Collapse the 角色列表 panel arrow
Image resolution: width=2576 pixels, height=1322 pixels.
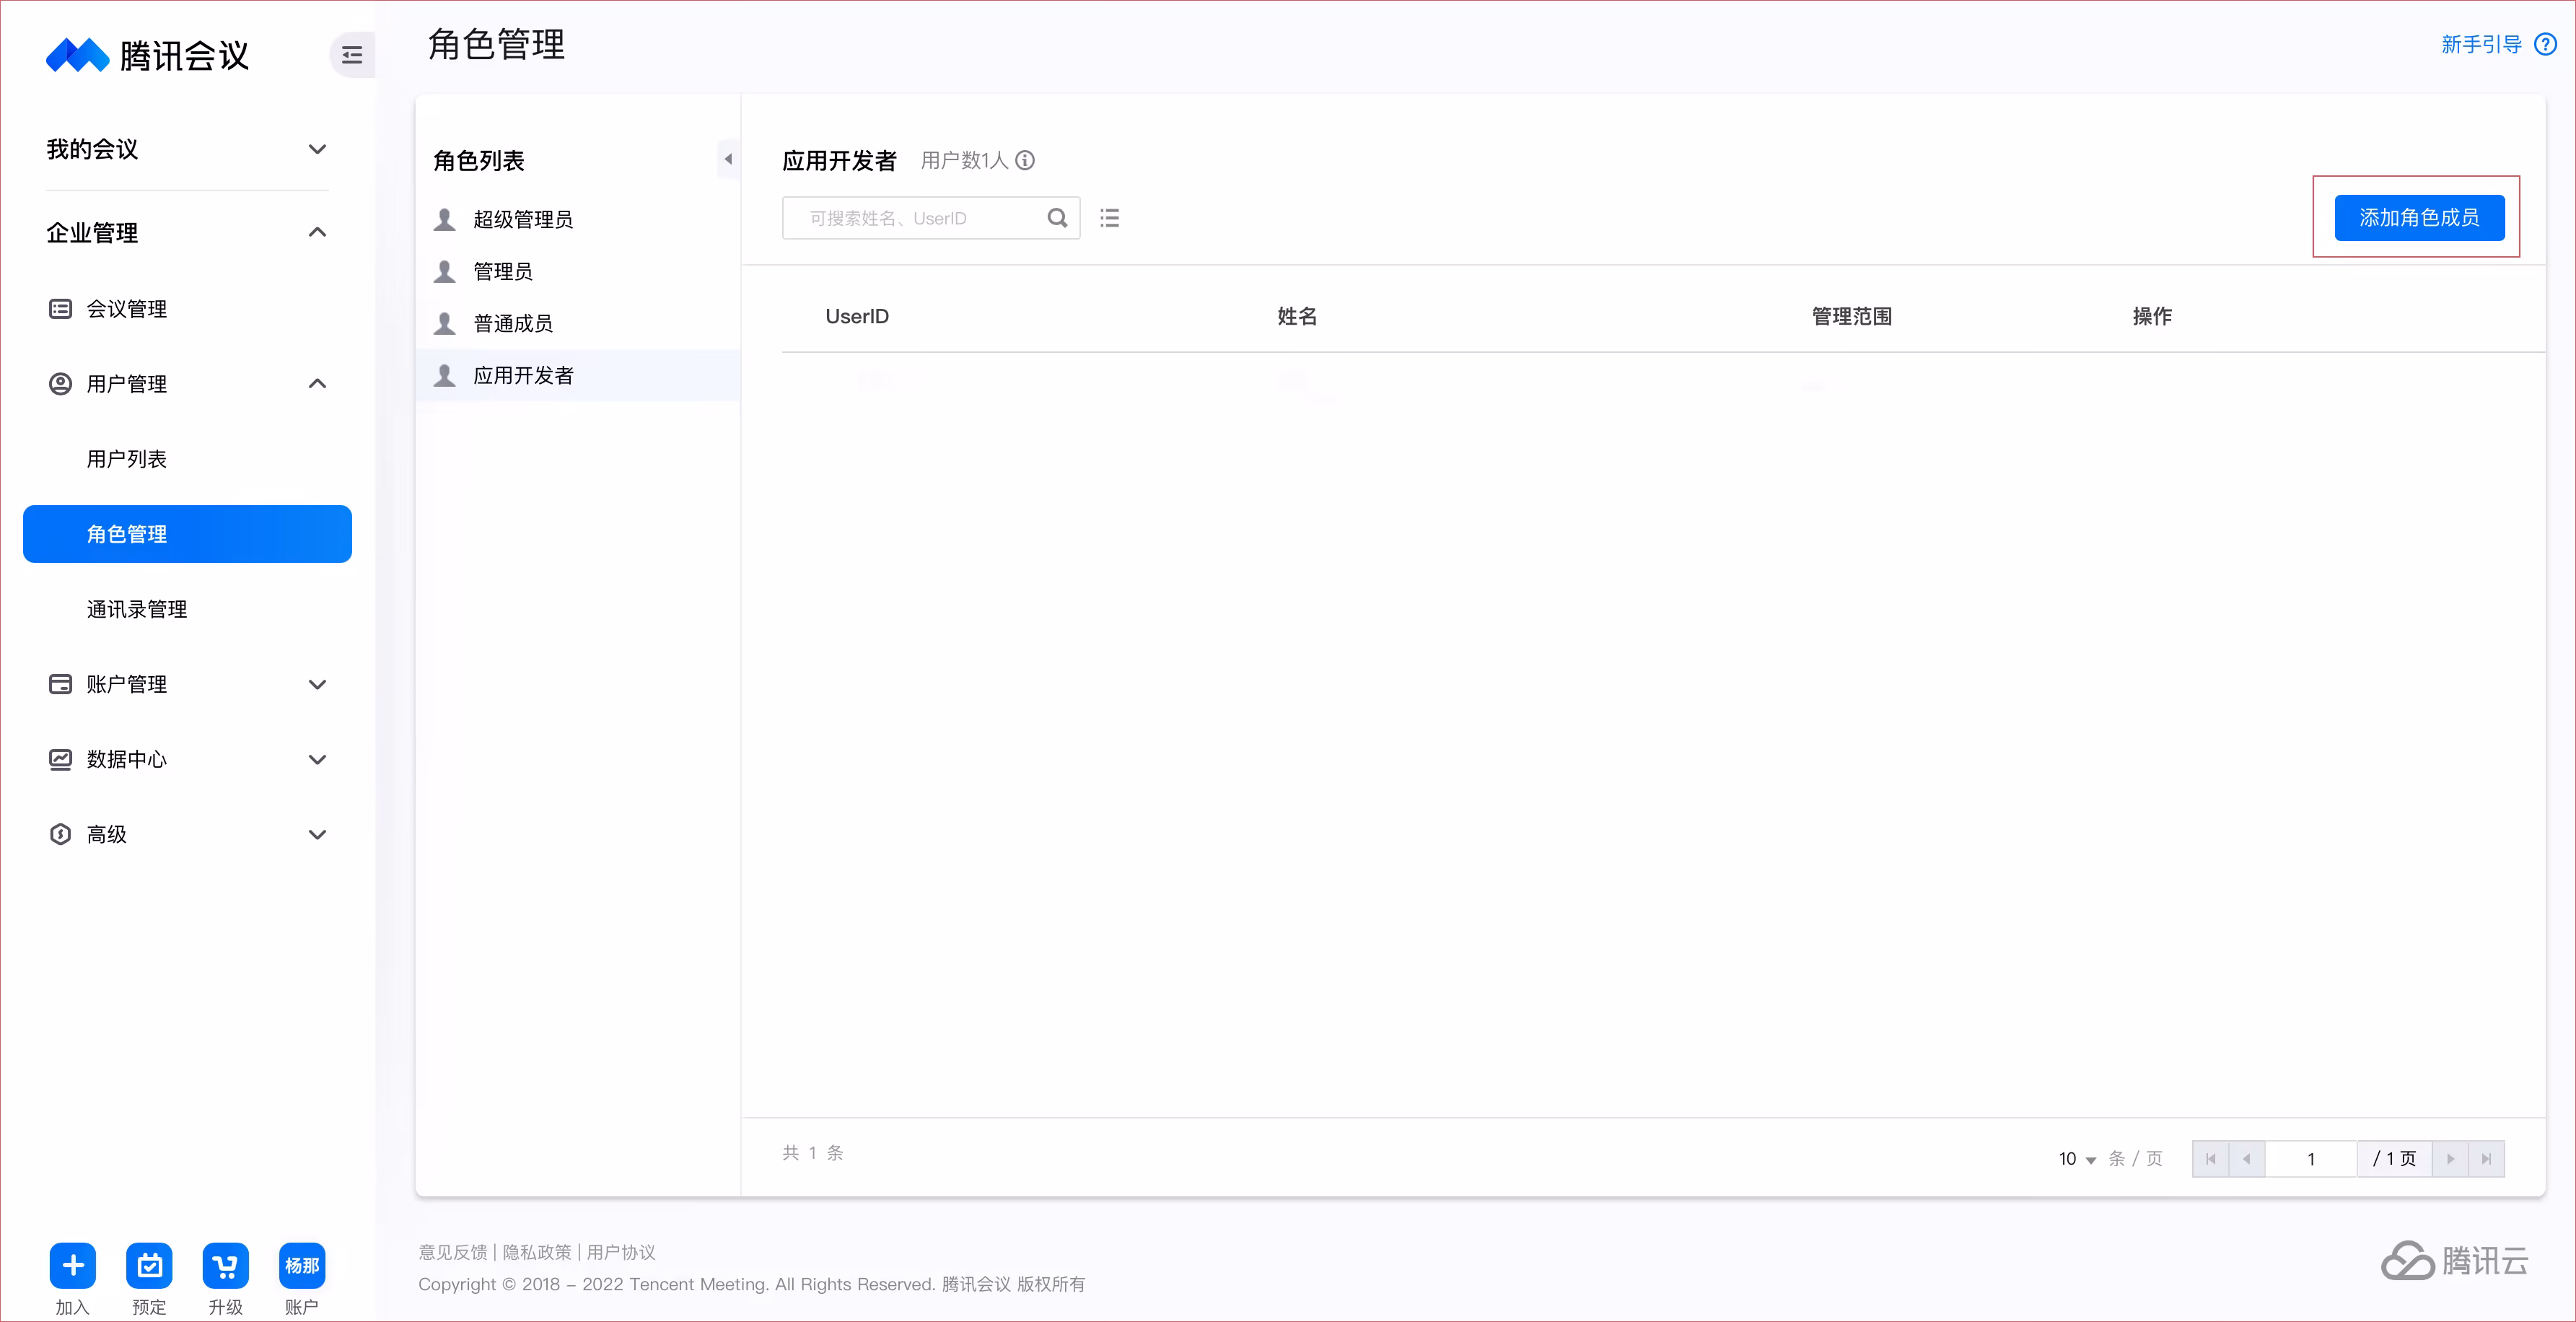point(728,159)
